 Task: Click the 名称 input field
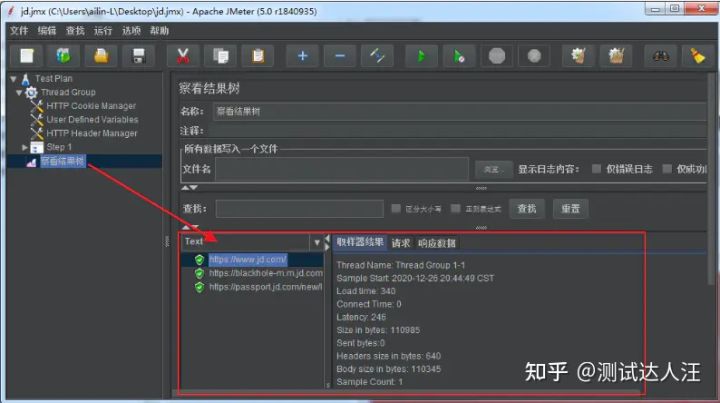coord(459,112)
